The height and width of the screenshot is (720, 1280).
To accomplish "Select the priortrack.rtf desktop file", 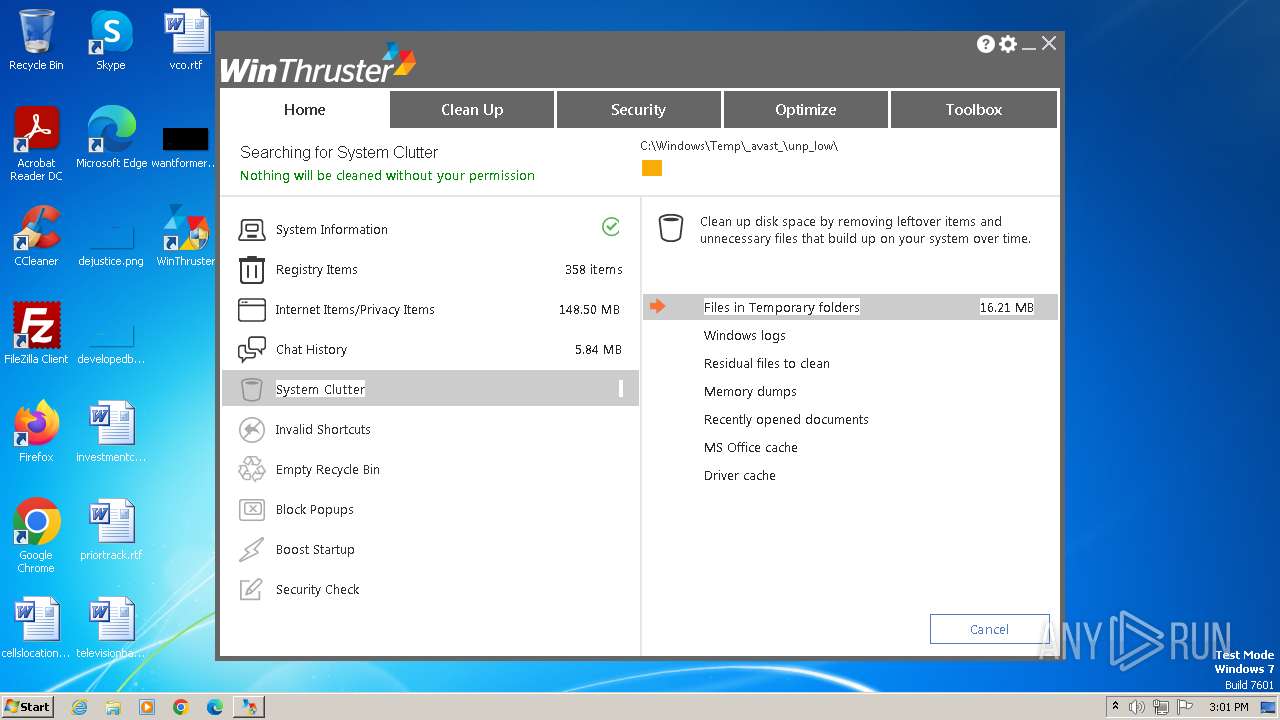I will pos(111,530).
